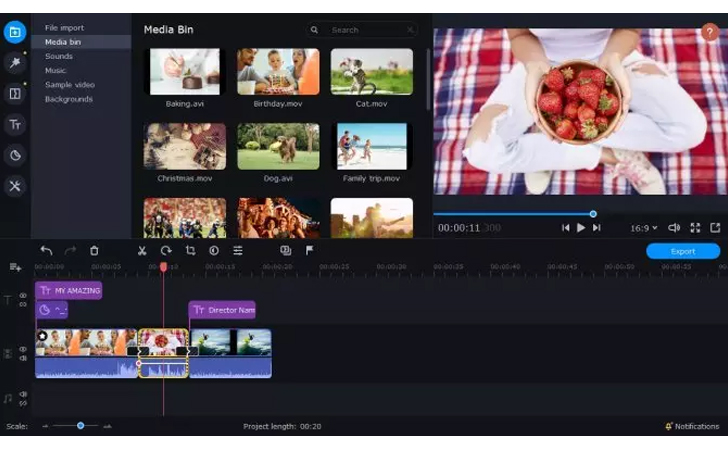Image resolution: width=728 pixels, height=450 pixels.
Task: Rotate the selected clip
Action: (166, 251)
